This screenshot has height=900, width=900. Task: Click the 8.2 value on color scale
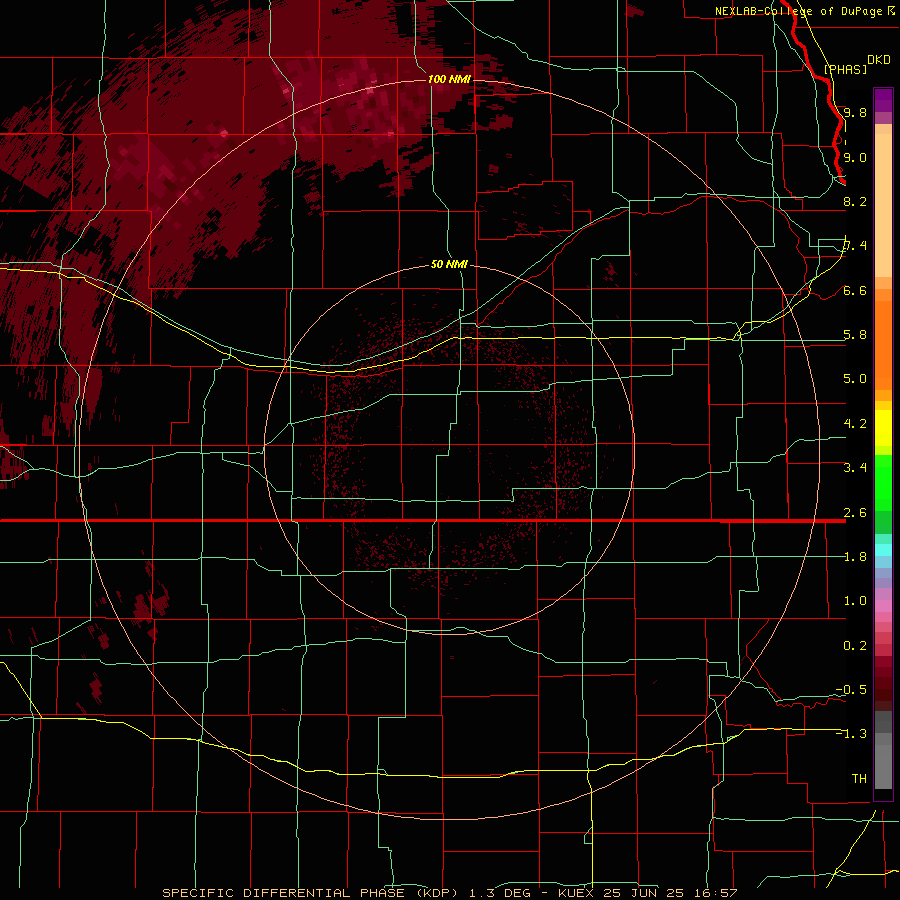click(855, 201)
